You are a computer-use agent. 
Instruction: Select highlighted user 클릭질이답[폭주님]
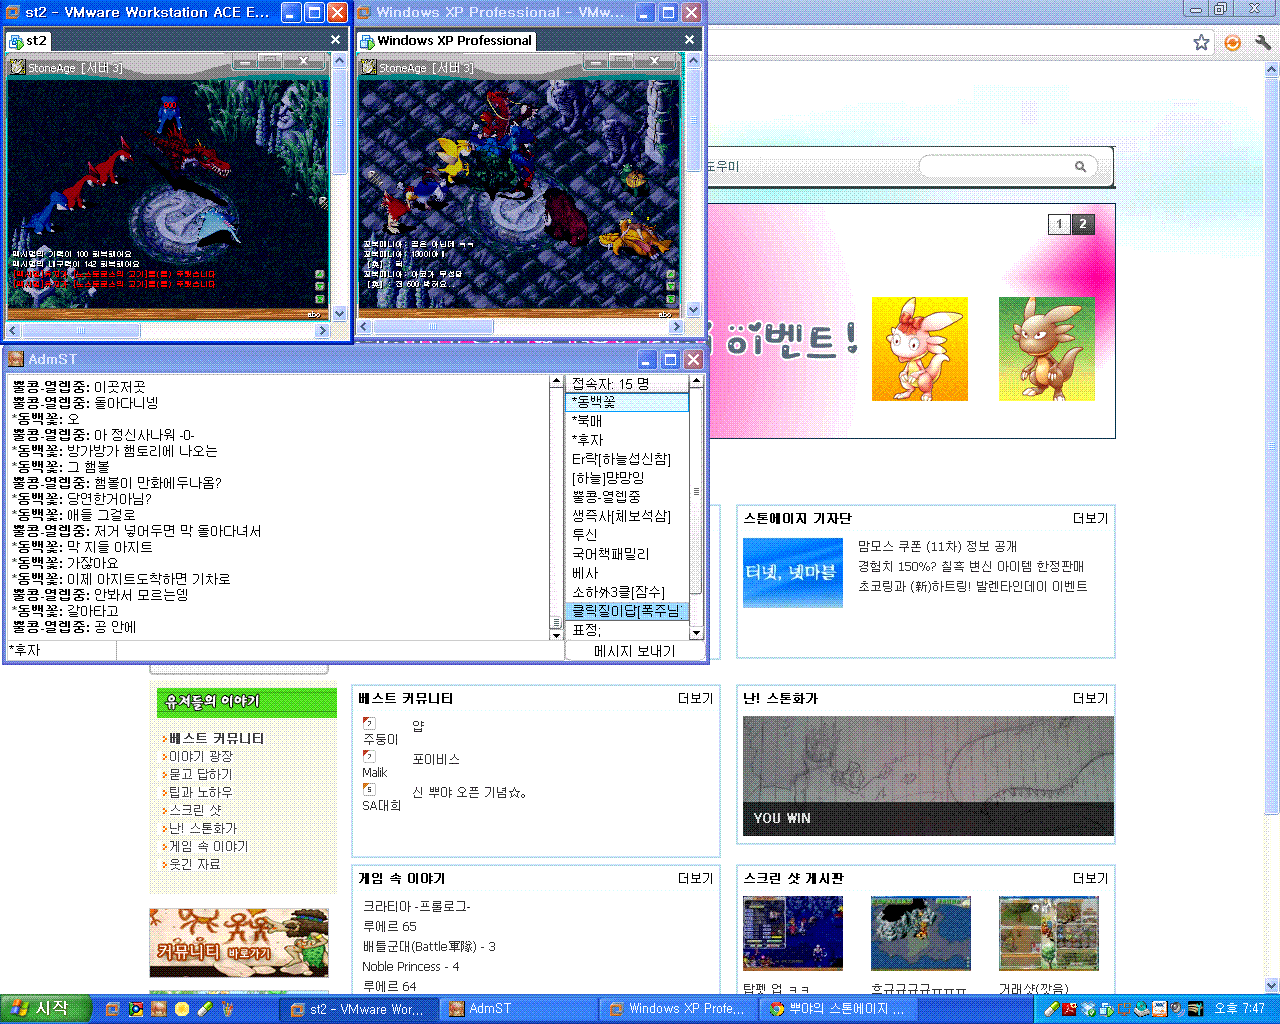point(627,611)
